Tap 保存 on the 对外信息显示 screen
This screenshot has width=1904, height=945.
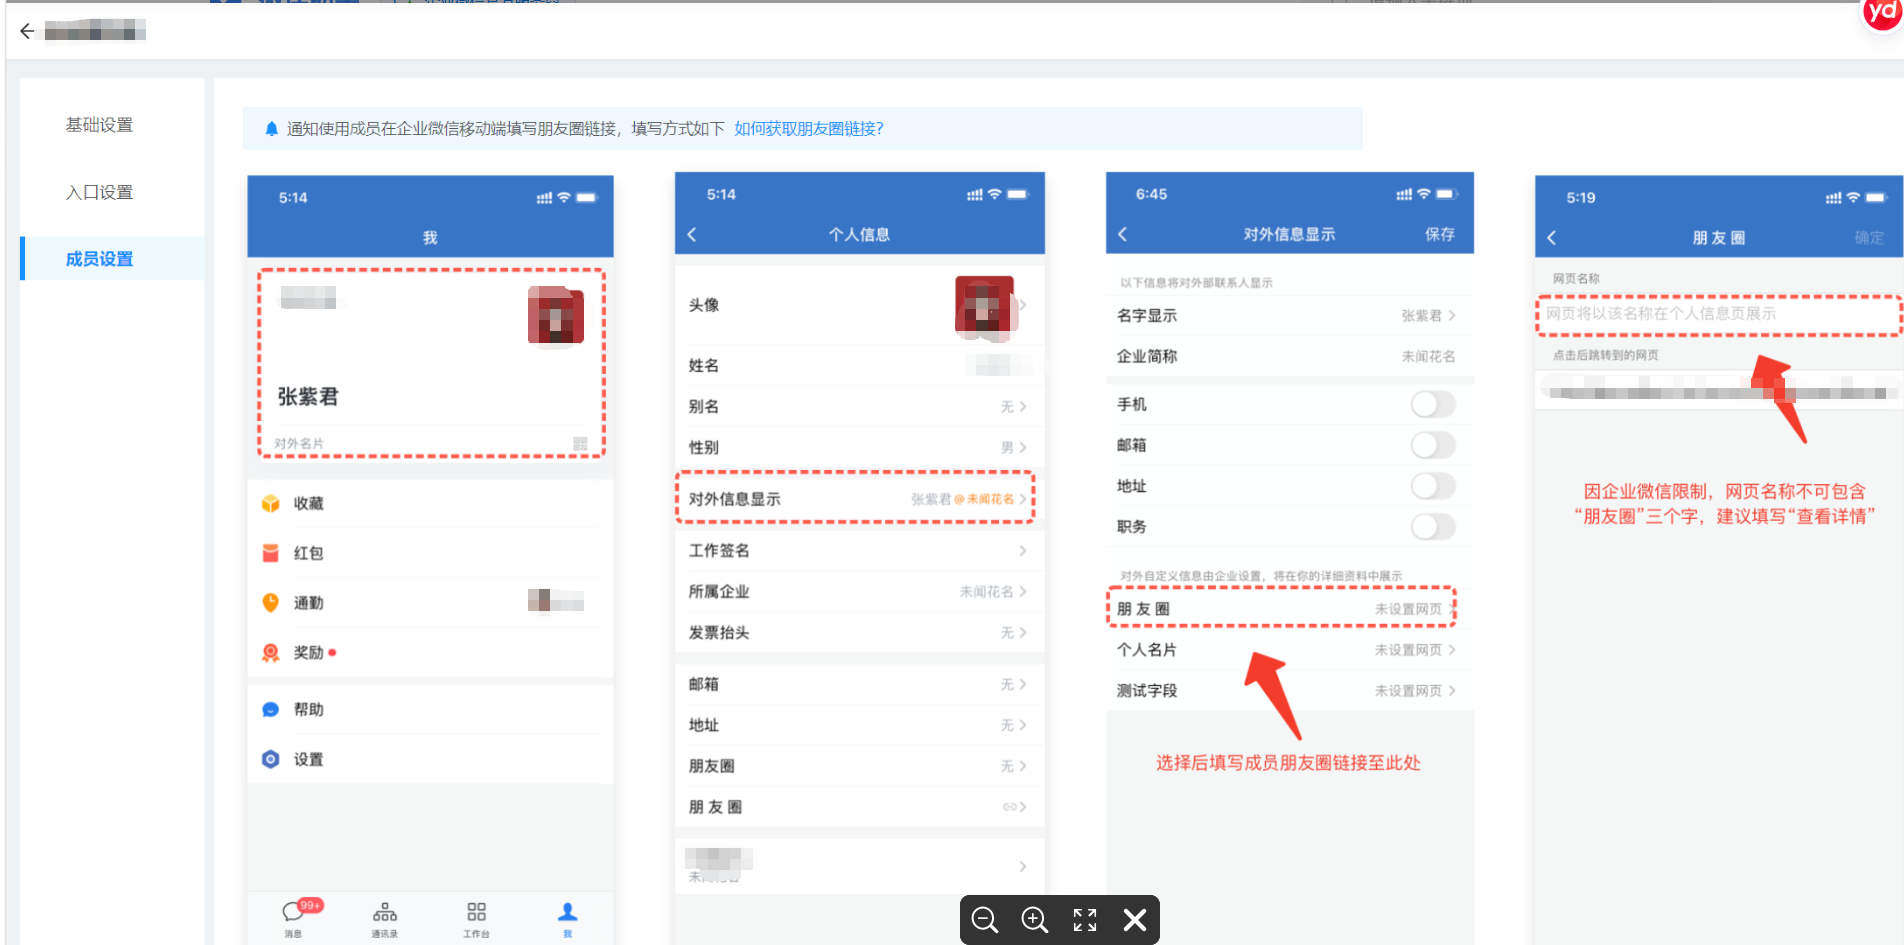[x=1440, y=234]
